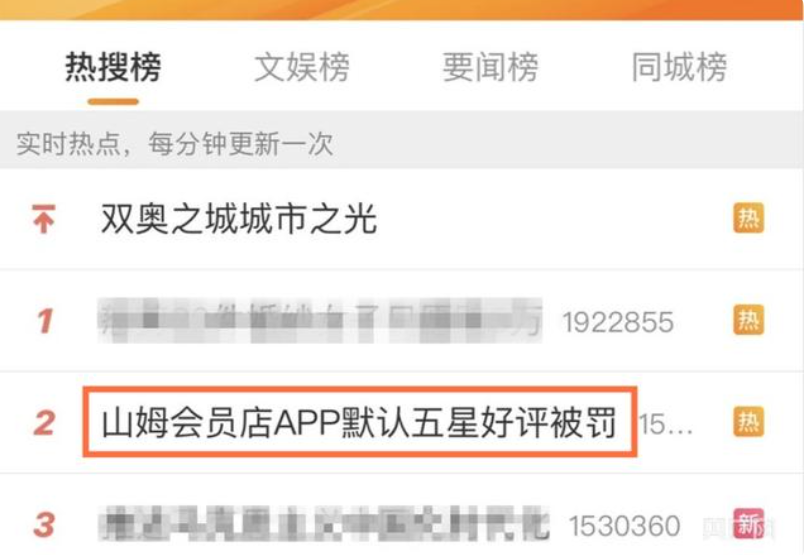Click the 热 badge on rank 2 row

pos(748,422)
